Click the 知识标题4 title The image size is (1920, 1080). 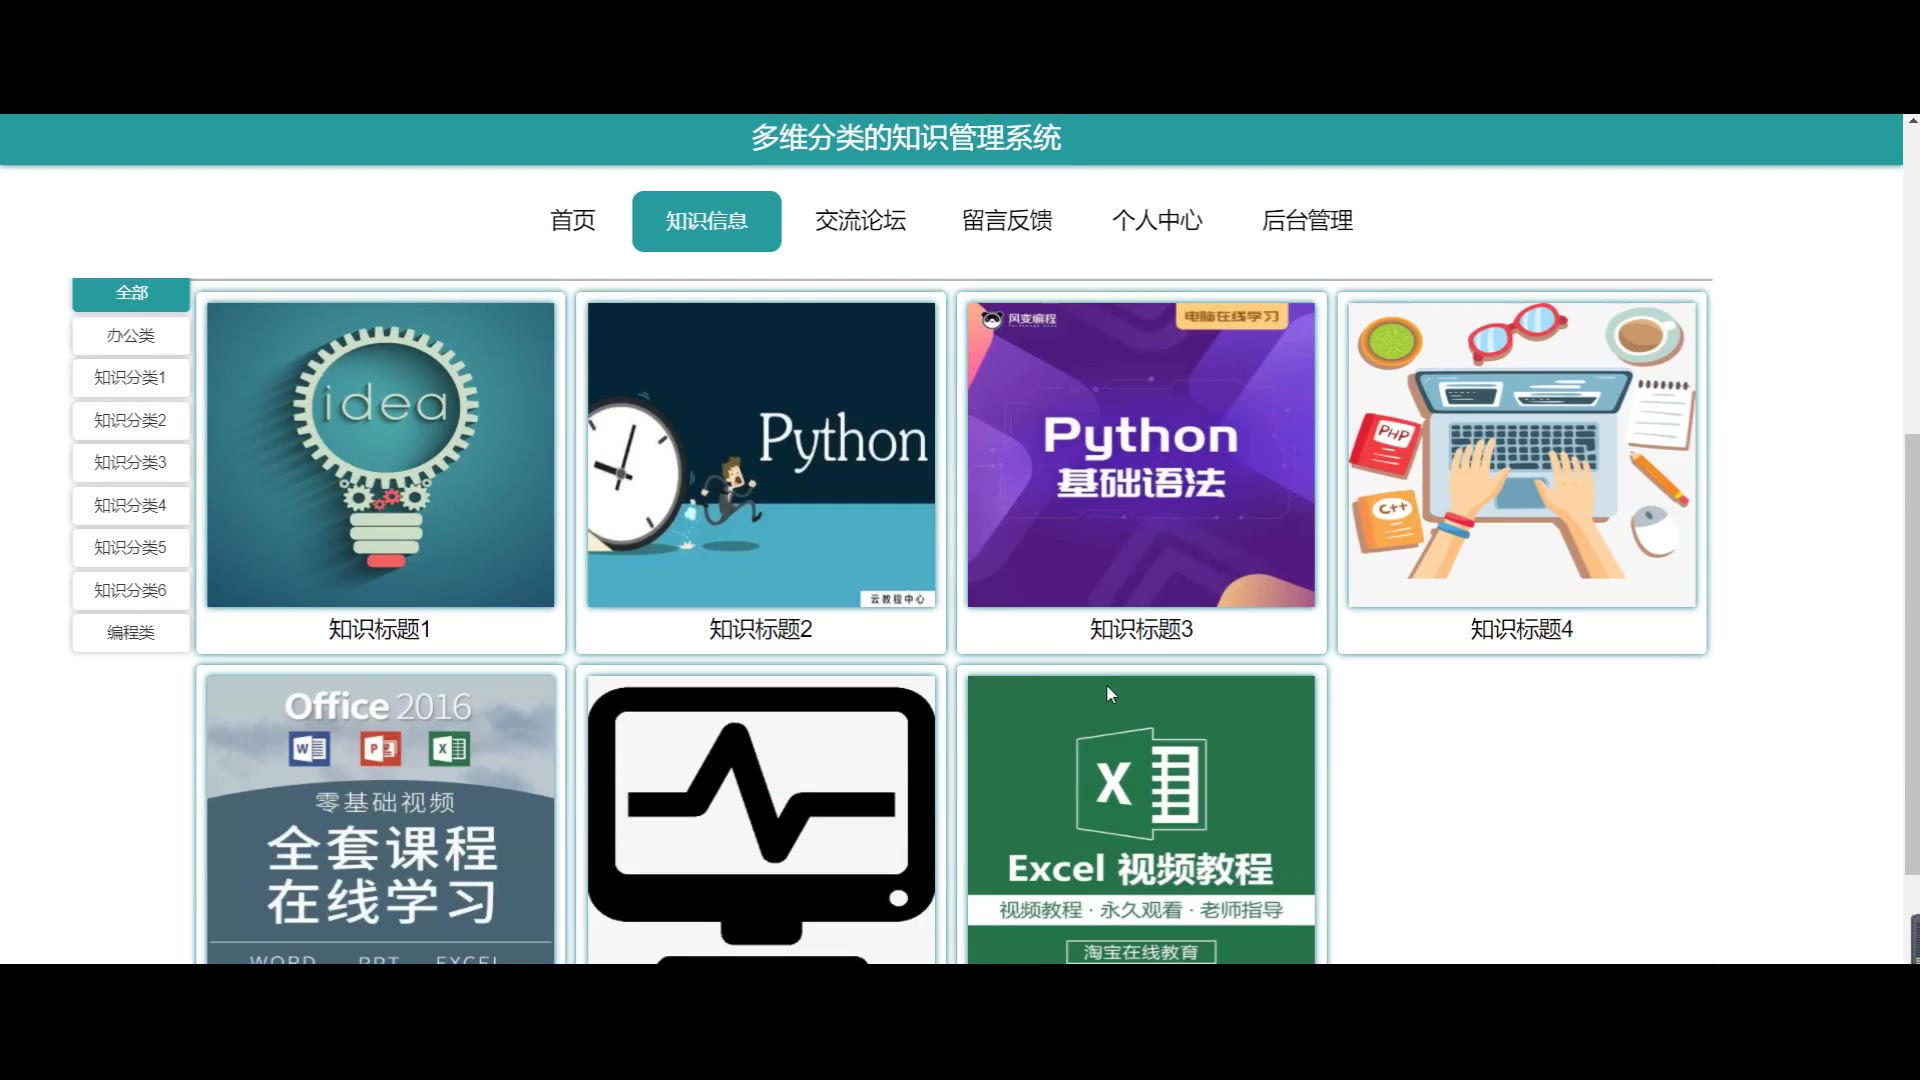1522,630
